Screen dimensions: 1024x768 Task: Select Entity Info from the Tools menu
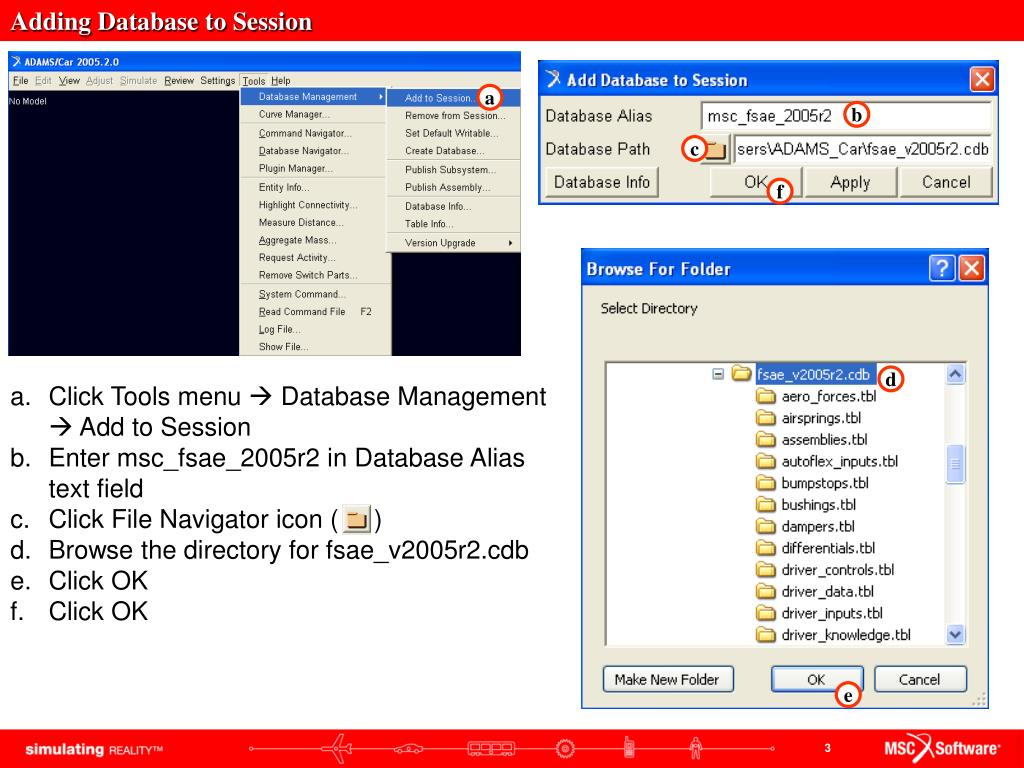pyautogui.click(x=315, y=187)
